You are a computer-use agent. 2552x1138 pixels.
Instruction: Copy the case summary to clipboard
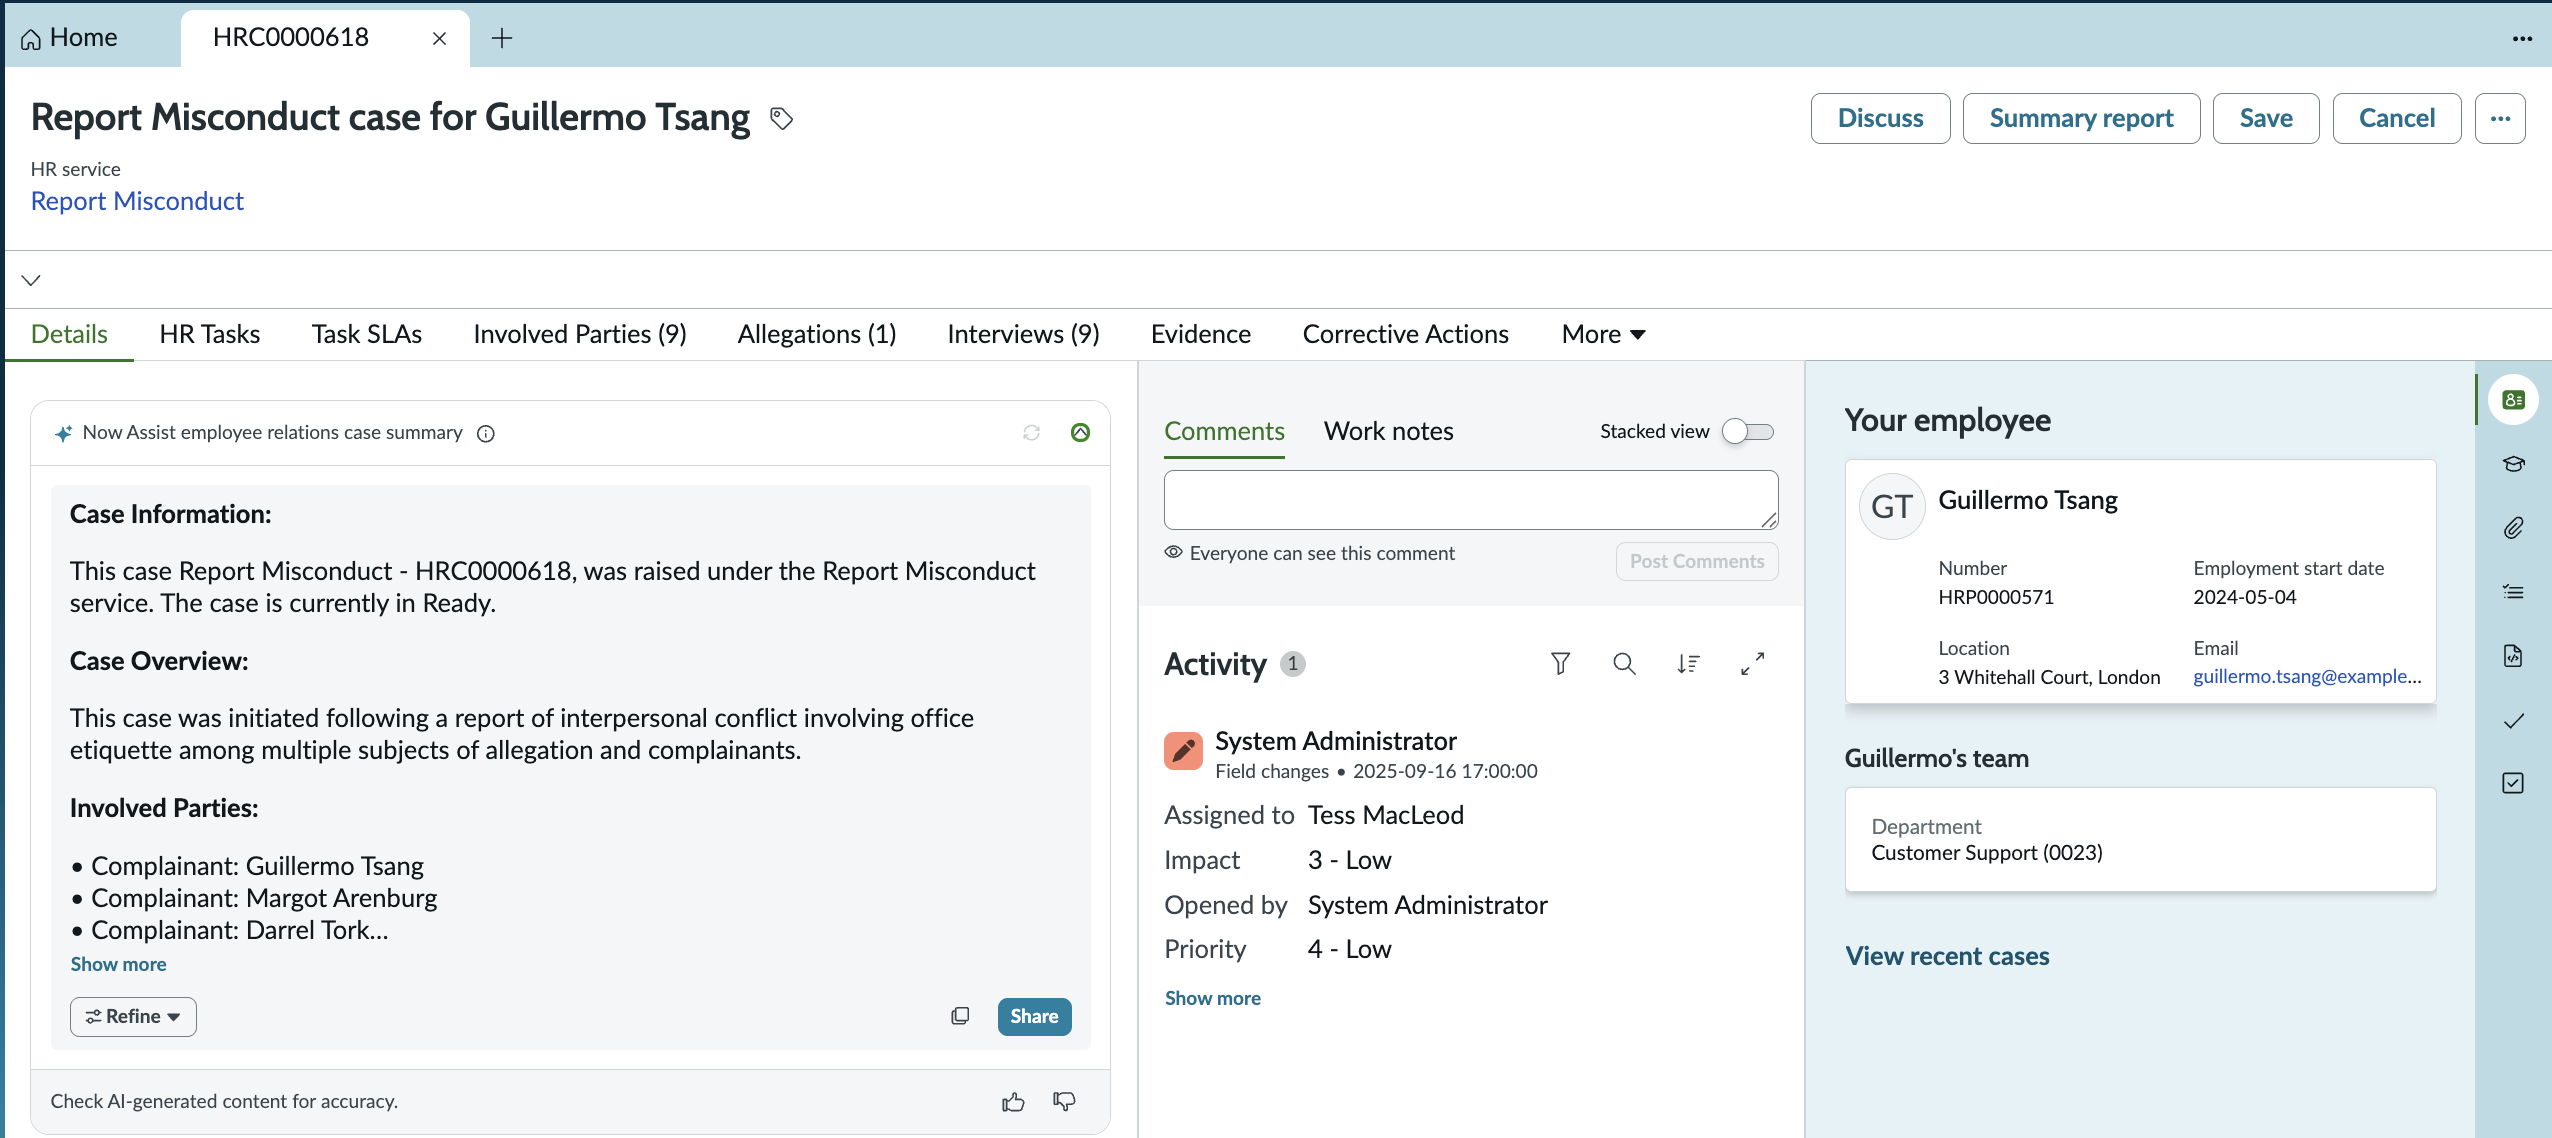[960, 1016]
